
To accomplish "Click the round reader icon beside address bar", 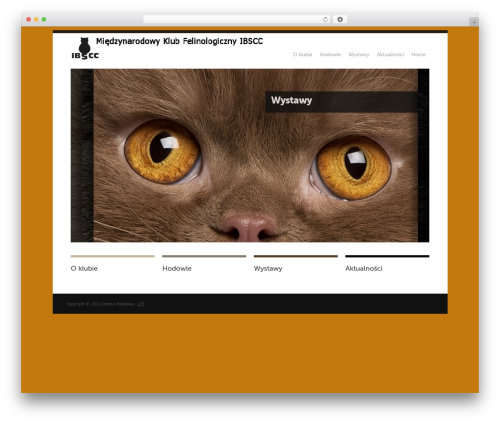I will (x=340, y=19).
